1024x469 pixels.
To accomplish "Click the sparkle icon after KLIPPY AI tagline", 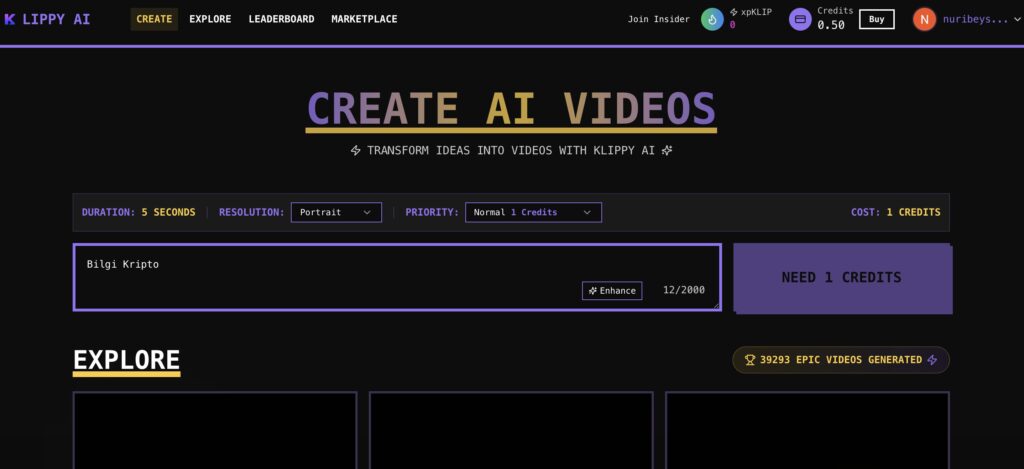I will point(667,150).
